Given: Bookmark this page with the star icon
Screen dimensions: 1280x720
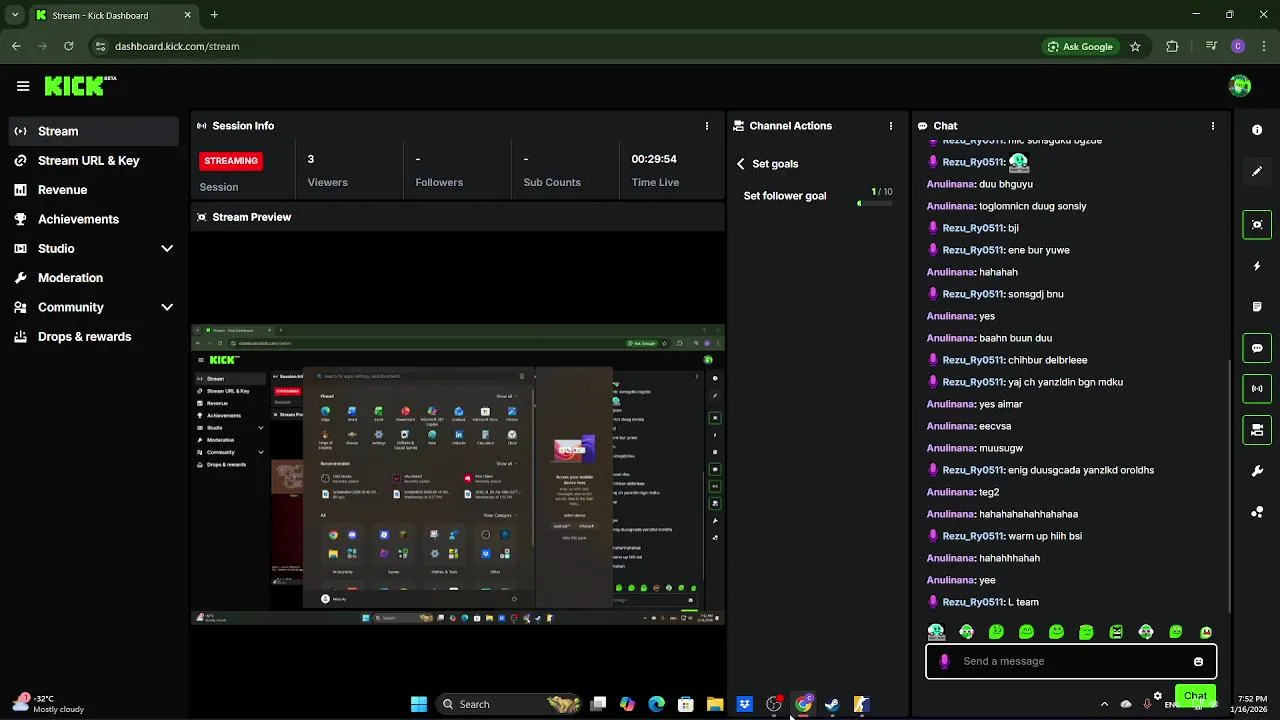Looking at the screenshot, I should coord(1135,46).
